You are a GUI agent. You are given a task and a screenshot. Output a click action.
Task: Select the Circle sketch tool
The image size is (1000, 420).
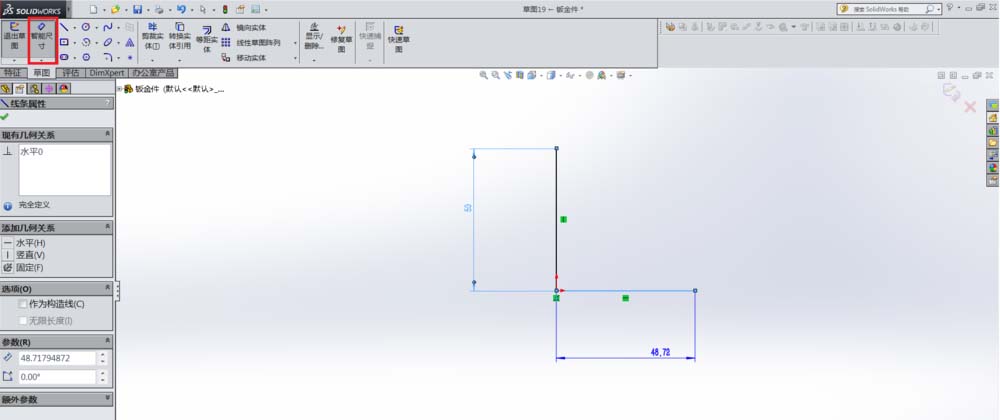85,27
